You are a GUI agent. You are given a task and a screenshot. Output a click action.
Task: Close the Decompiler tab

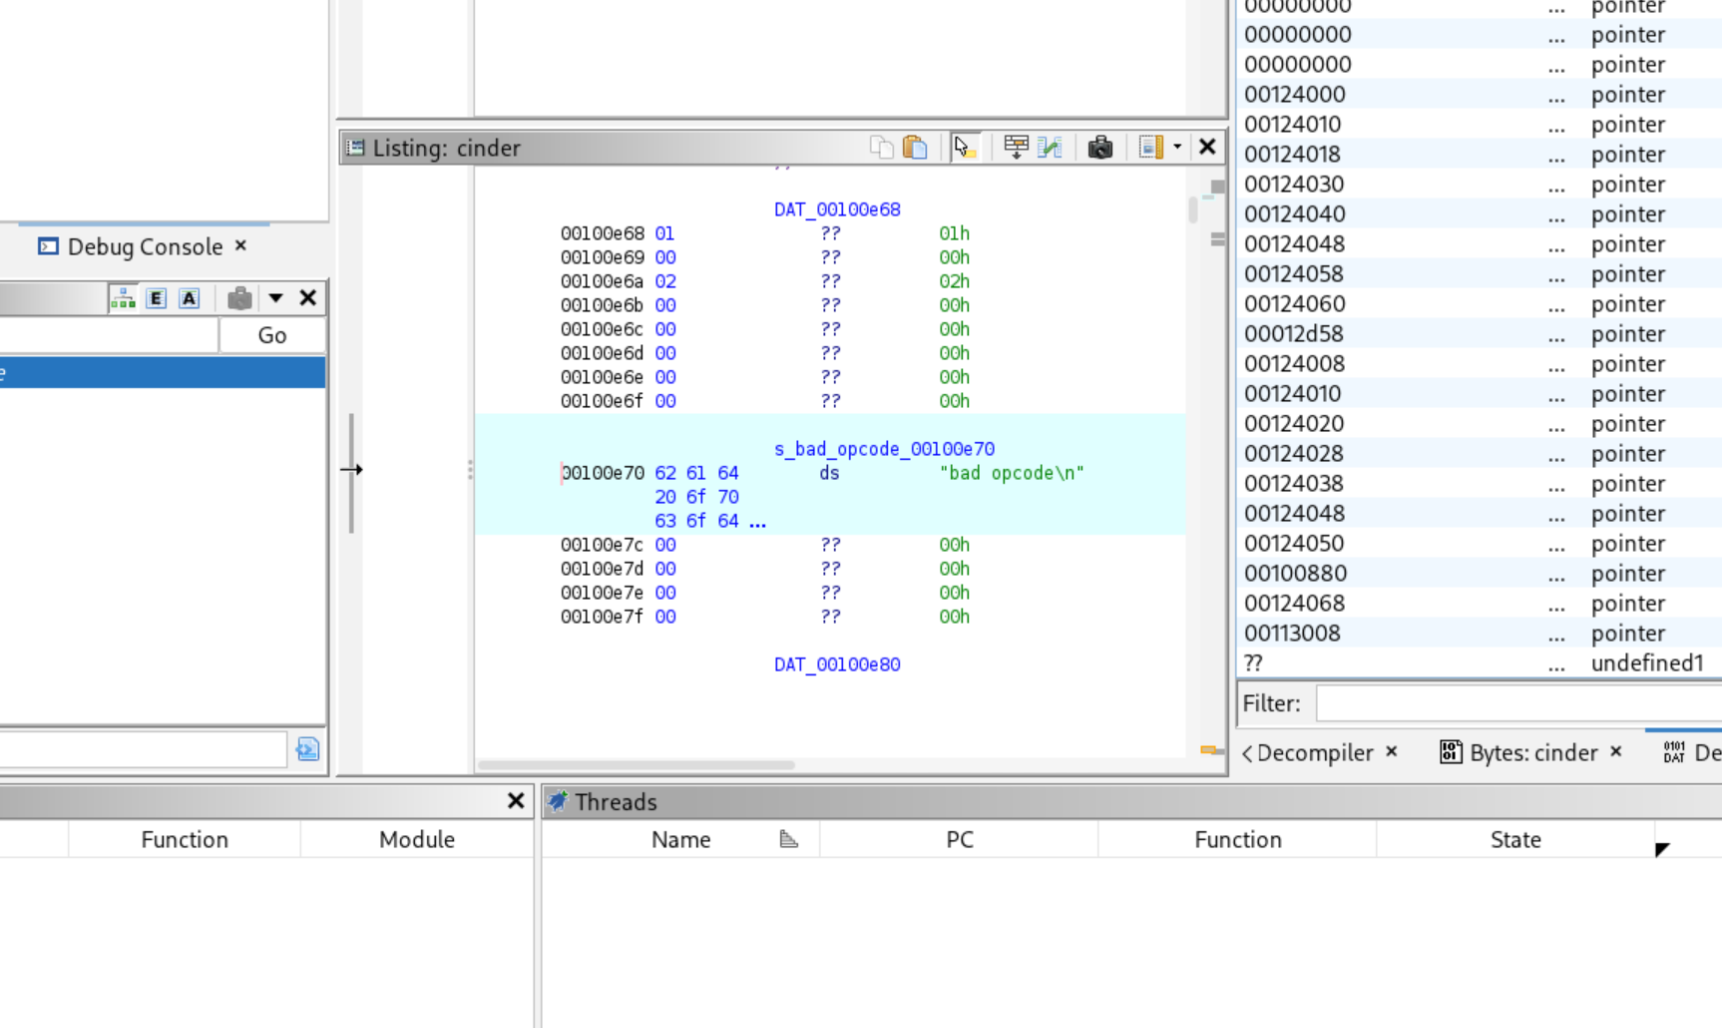tap(1391, 751)
